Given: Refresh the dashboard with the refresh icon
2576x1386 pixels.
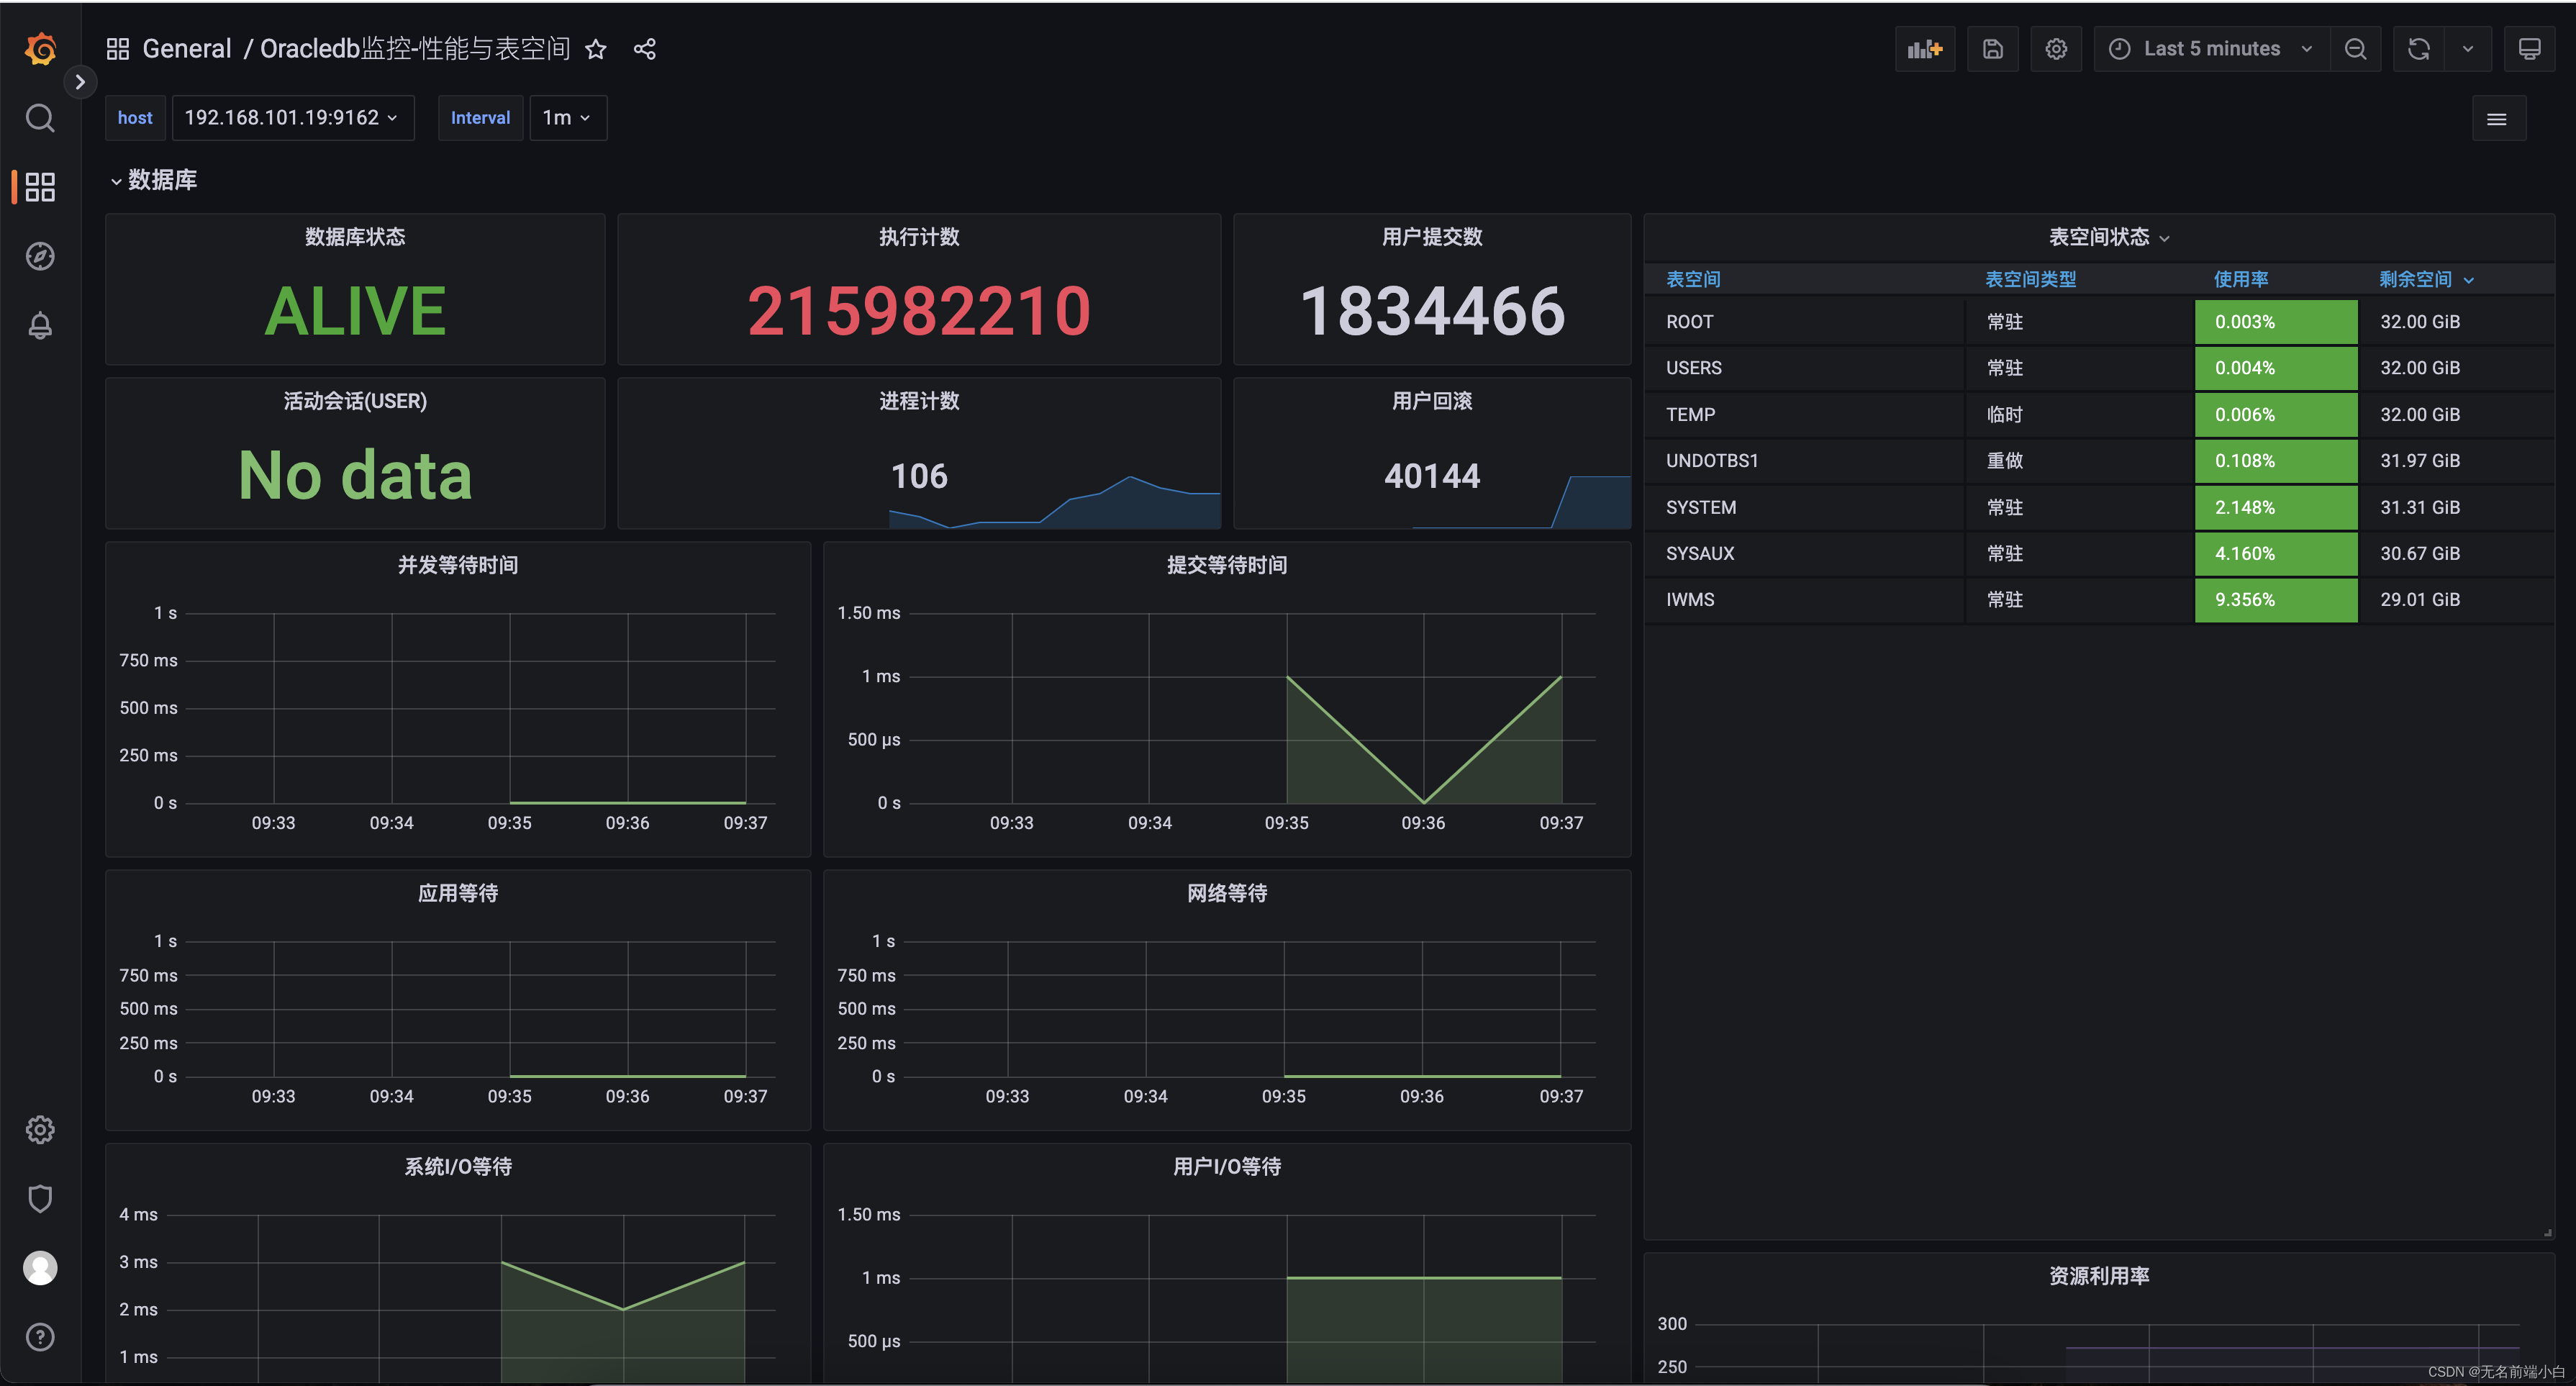Looking at the screenshot, I should 2418,48.
